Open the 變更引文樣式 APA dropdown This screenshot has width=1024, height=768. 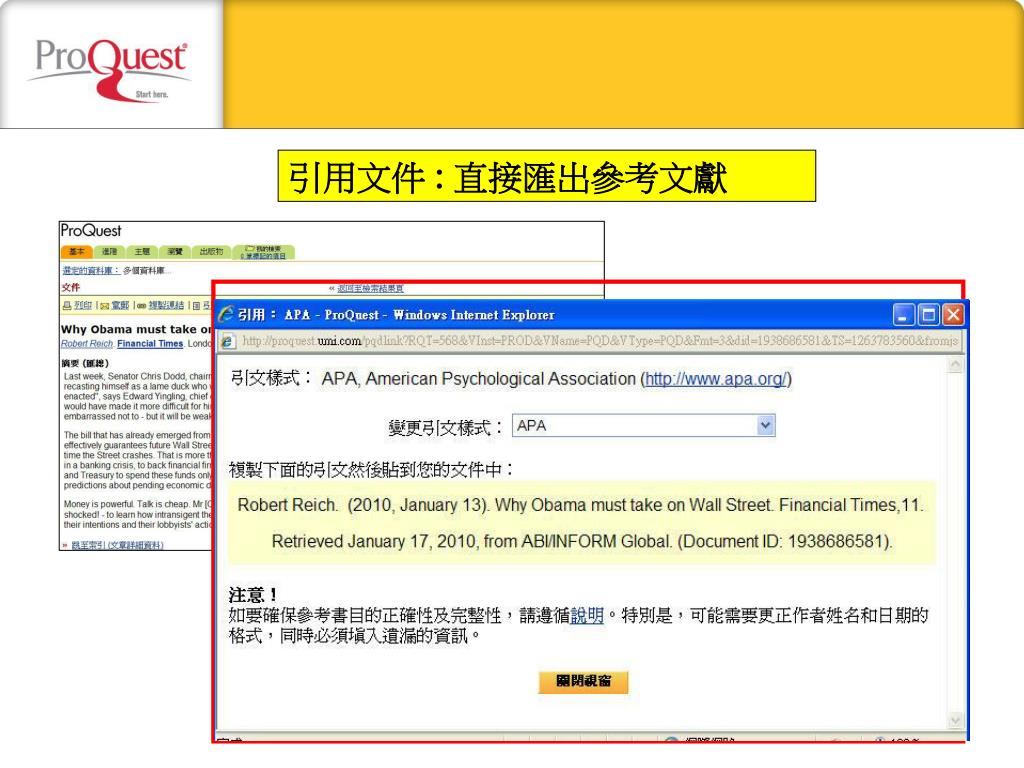click(643, 426)
